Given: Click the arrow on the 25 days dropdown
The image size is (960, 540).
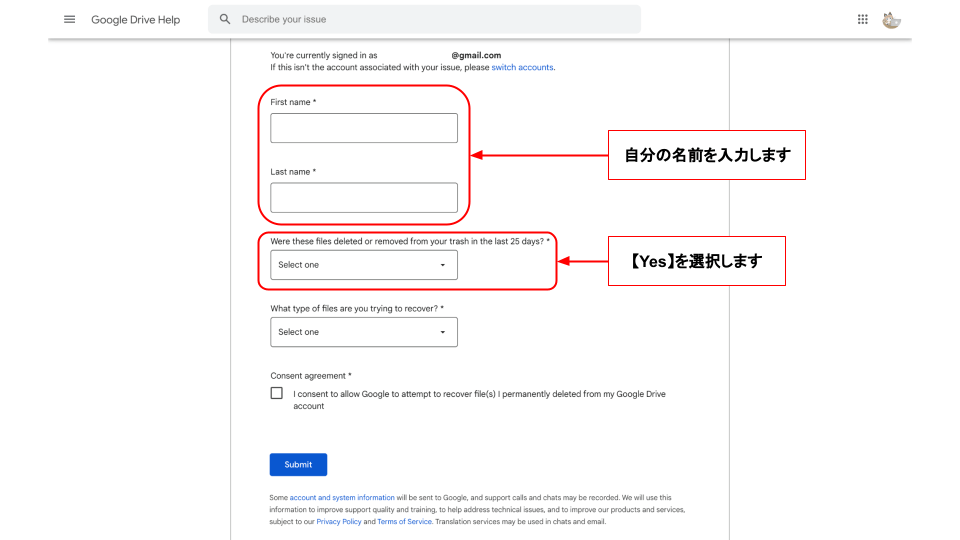Looking at the screenshot, I should point(443,265).
